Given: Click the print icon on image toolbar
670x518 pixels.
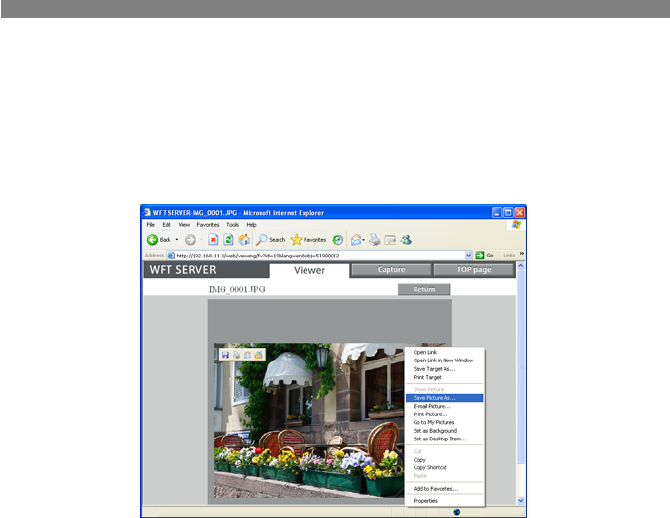Looking at the screenshot, I should tap(236, 355).
